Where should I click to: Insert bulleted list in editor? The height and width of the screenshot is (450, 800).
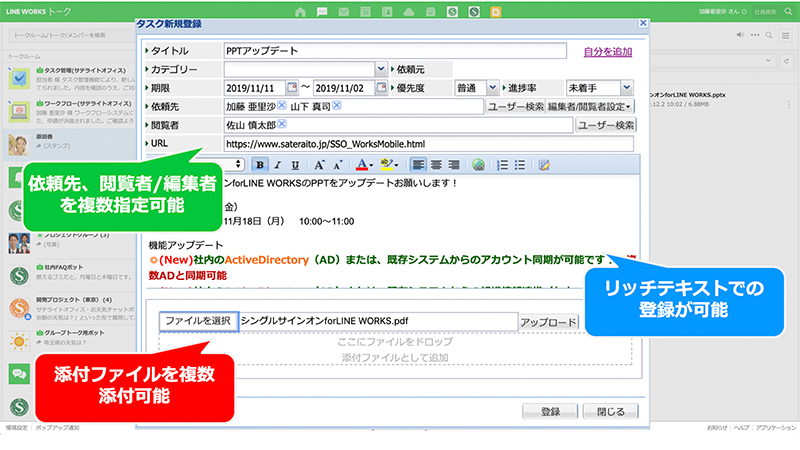(x=520, y=165)
